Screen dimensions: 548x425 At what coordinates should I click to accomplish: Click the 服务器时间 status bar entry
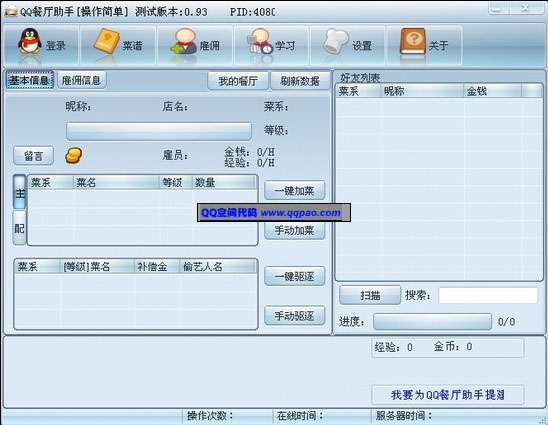[404, 416]
